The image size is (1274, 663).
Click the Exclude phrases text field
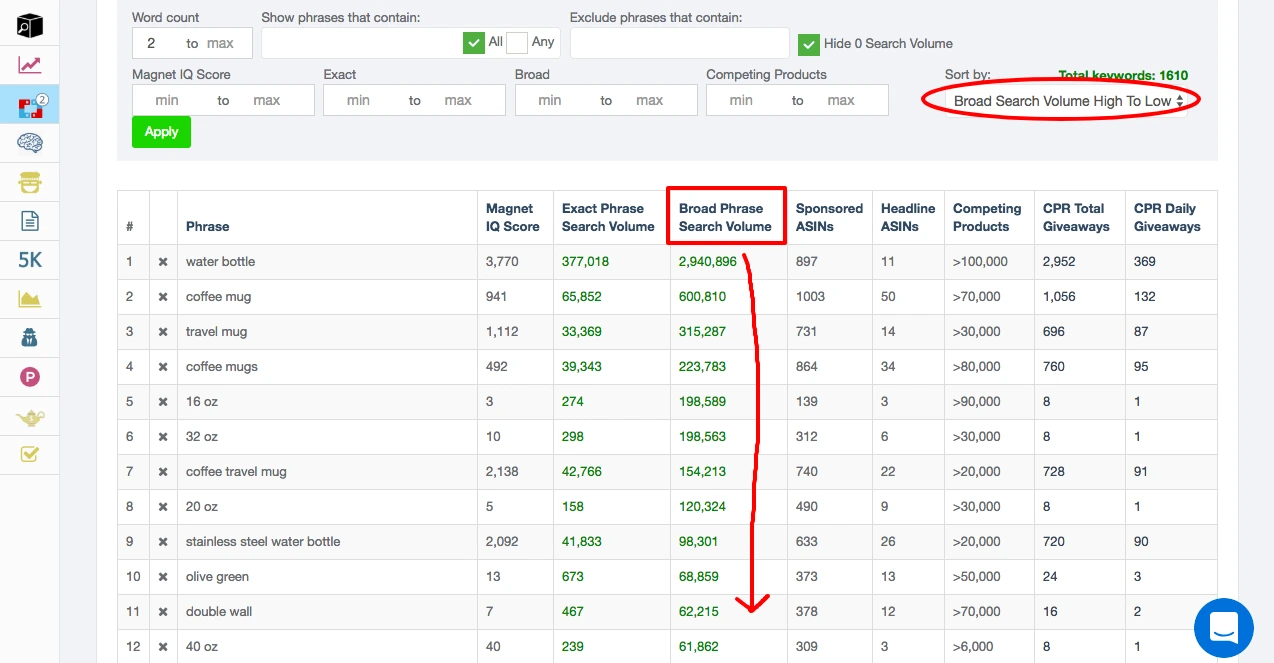tap(679, 43)
